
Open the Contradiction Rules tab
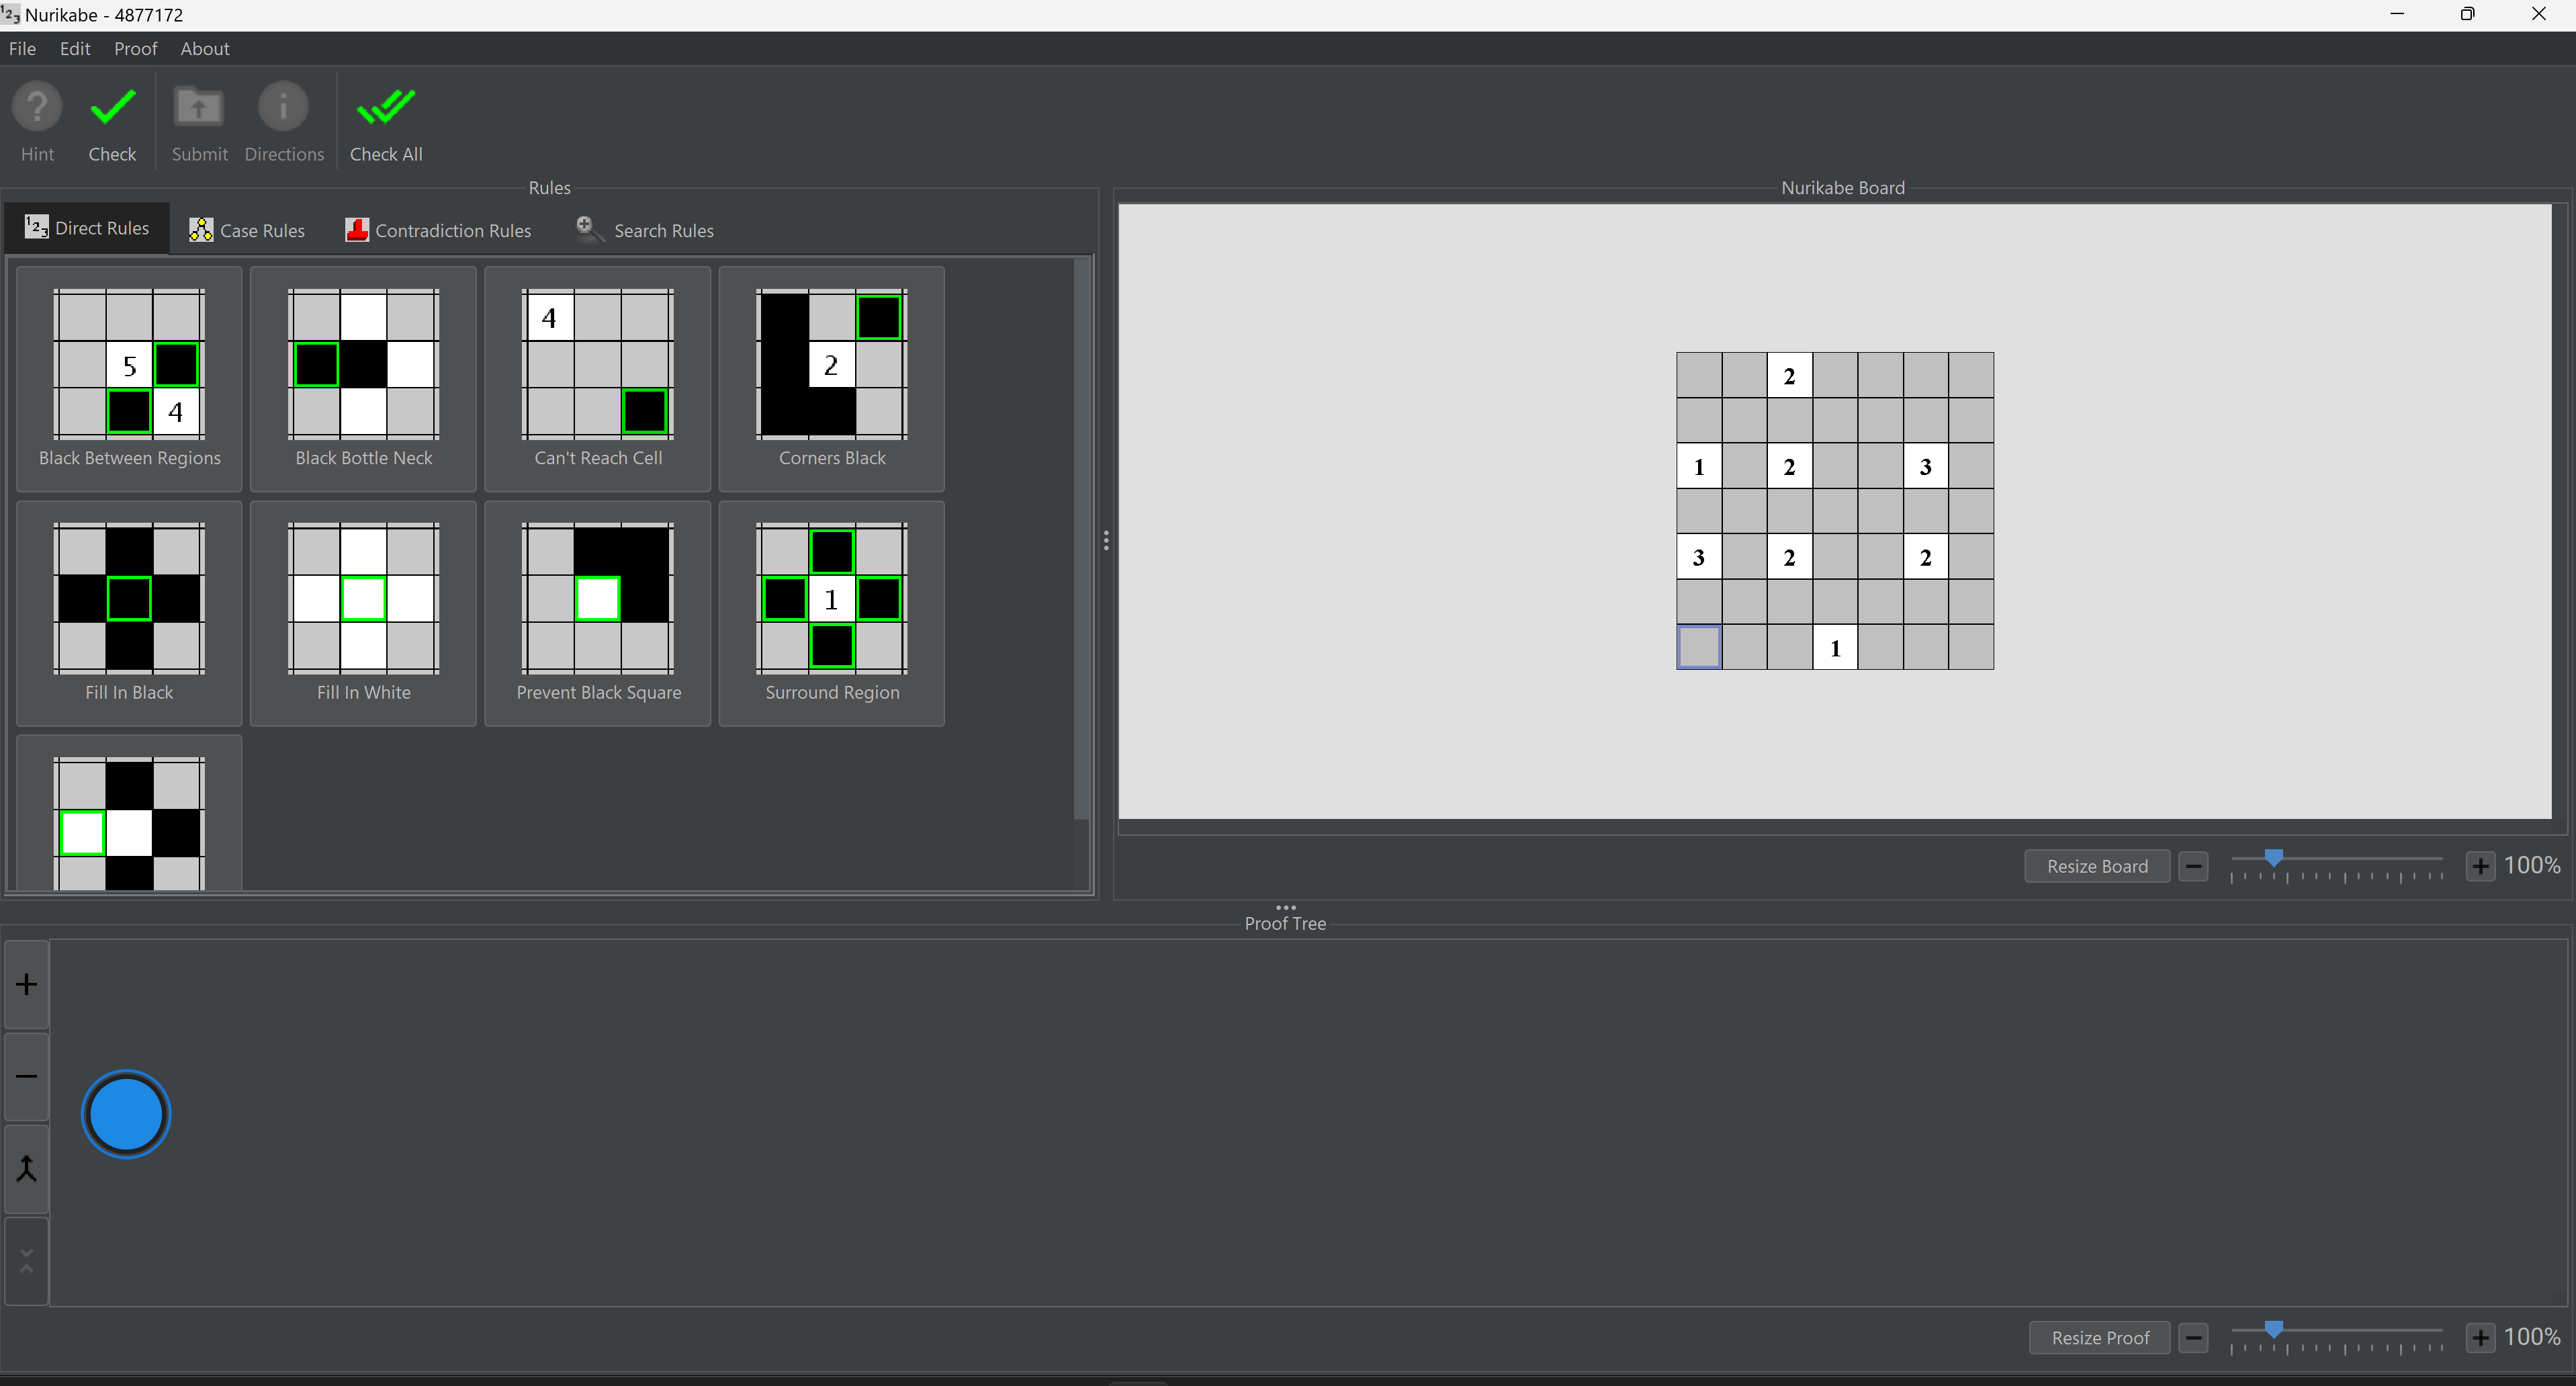click(438, 230)
